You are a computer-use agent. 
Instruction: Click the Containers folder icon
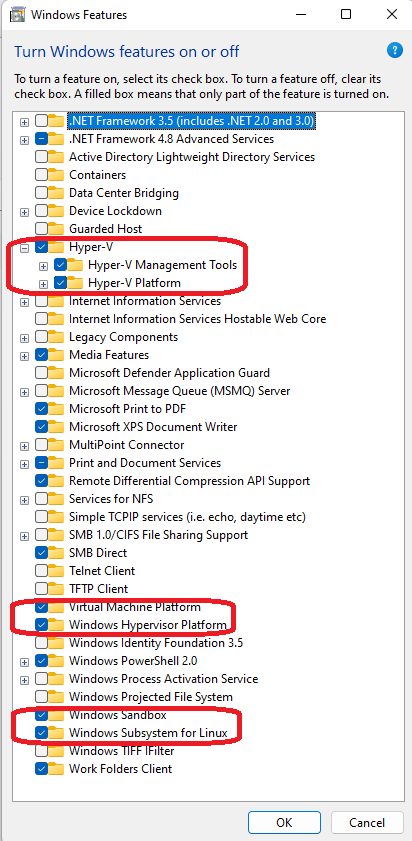point(56,175)
